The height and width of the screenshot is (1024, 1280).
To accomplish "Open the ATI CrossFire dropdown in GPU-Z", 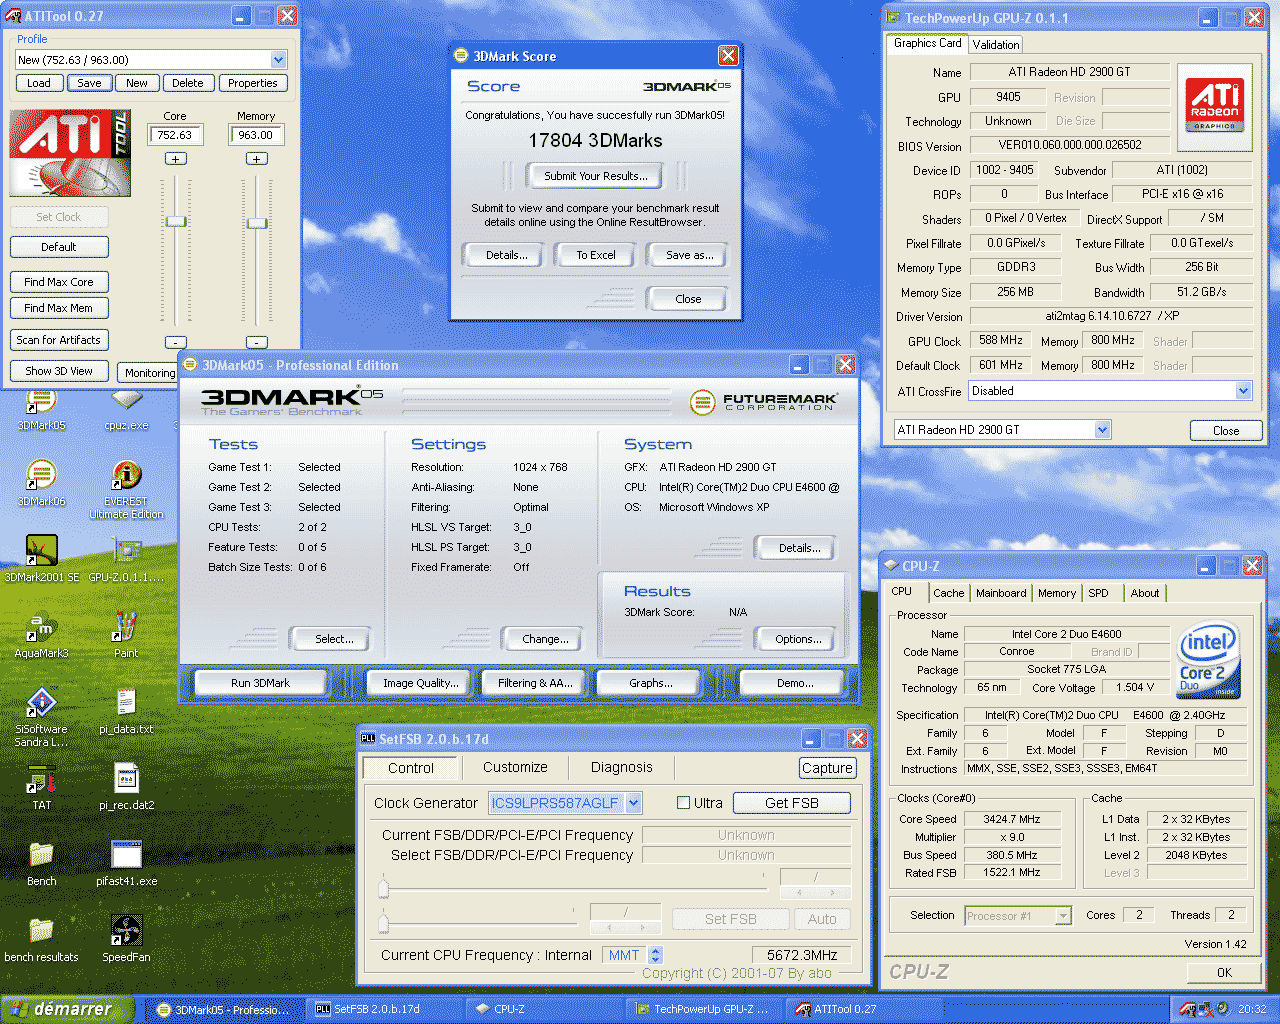I will click(1243, 391).
